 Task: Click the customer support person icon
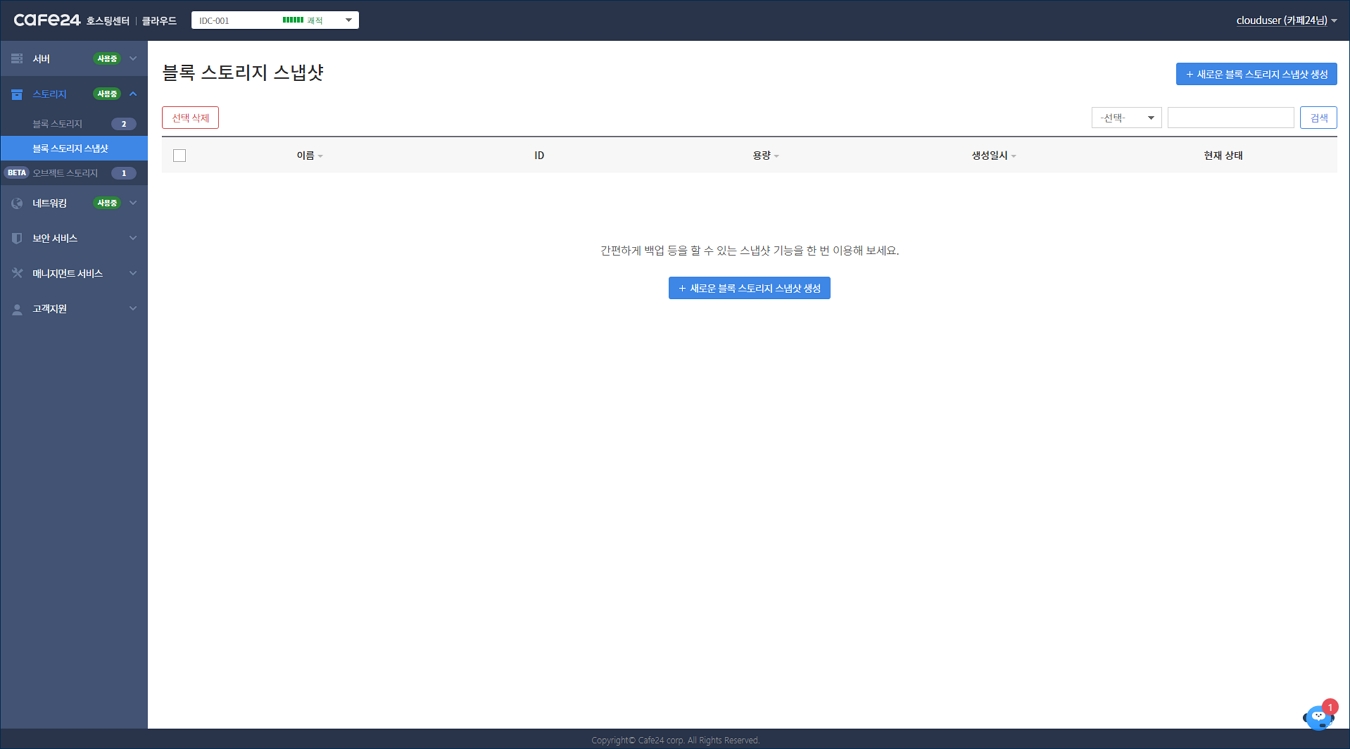17,310
